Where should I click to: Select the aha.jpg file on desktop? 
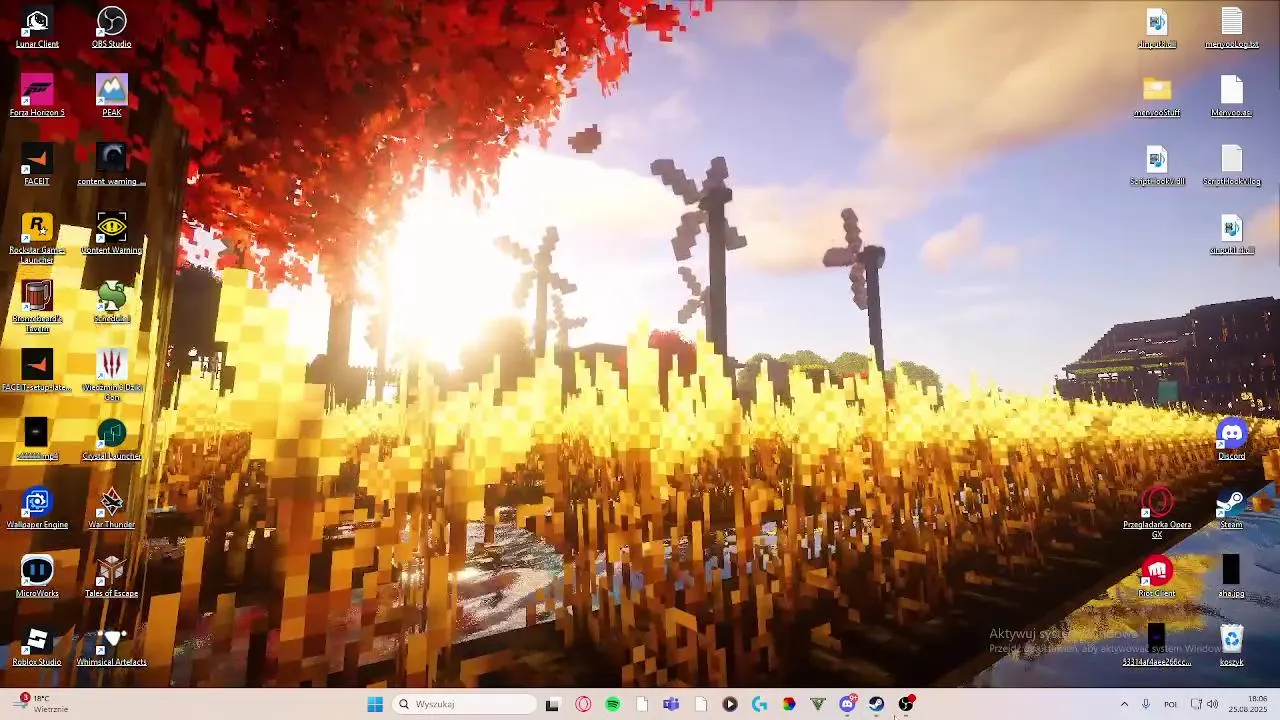pyautogui.click(x=1231, y=577)
